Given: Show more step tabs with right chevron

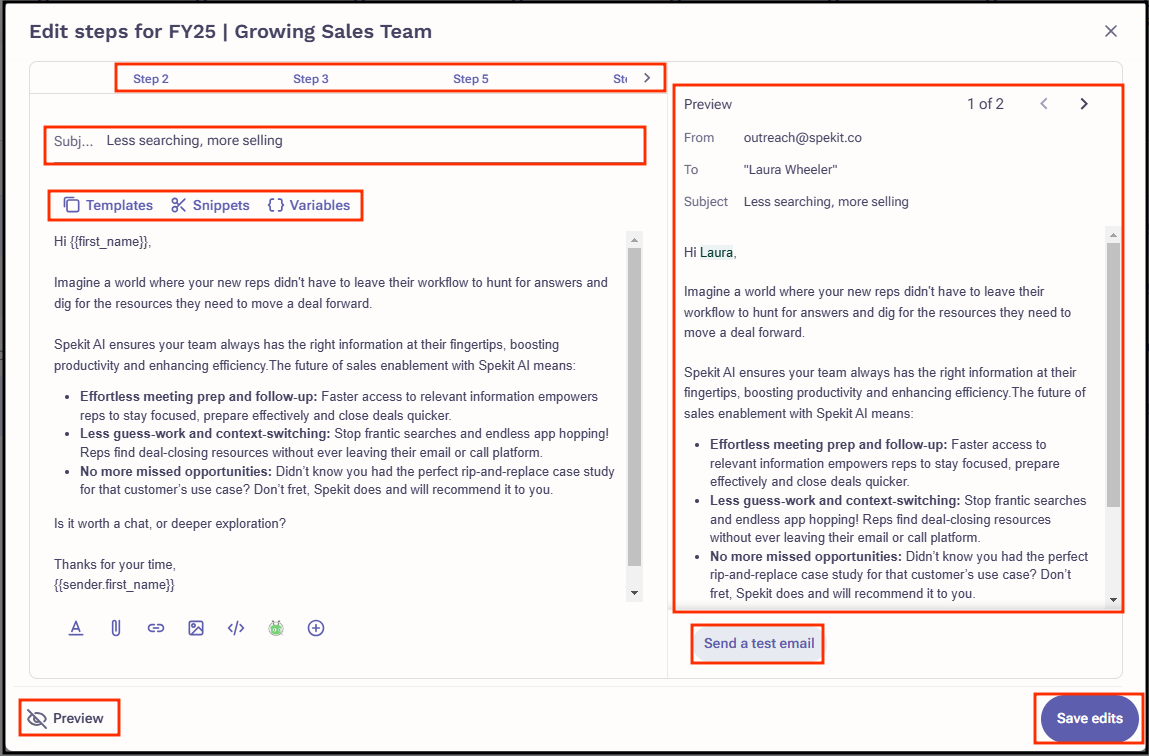Looking at the screenshot, I should (x=646, y=78).
